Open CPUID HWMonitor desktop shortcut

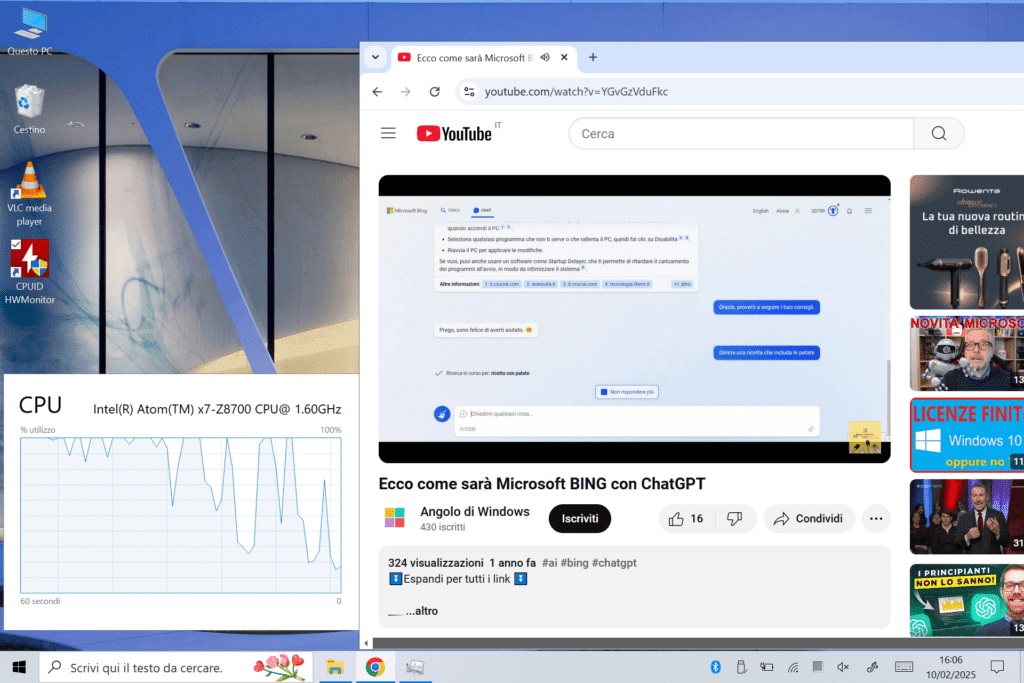[30, 272]
